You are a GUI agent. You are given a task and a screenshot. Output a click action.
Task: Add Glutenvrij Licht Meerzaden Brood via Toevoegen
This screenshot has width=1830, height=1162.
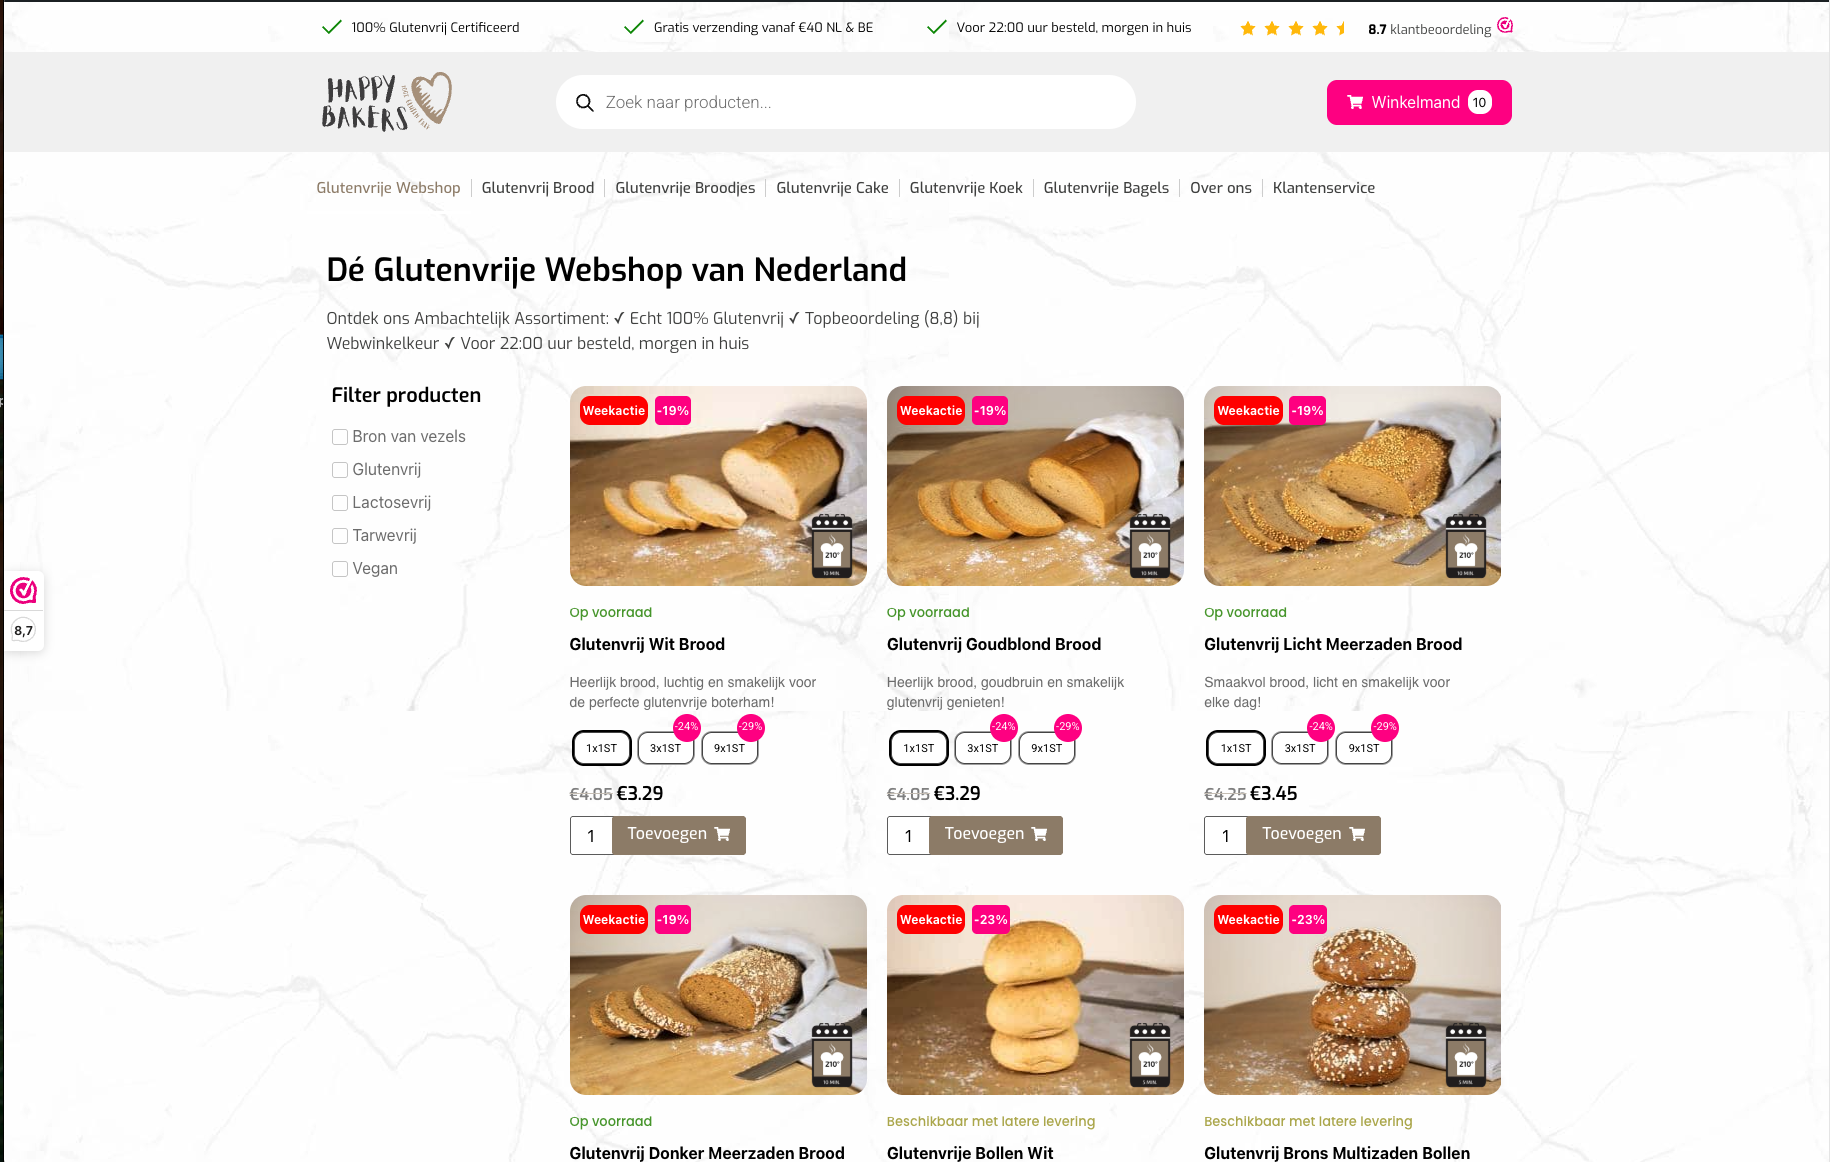pyautogui.click(x=1313, y=835)
